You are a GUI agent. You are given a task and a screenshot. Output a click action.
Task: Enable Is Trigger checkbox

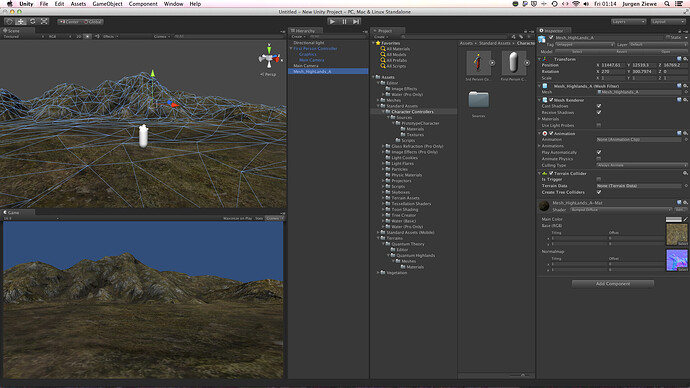point(598,179)
